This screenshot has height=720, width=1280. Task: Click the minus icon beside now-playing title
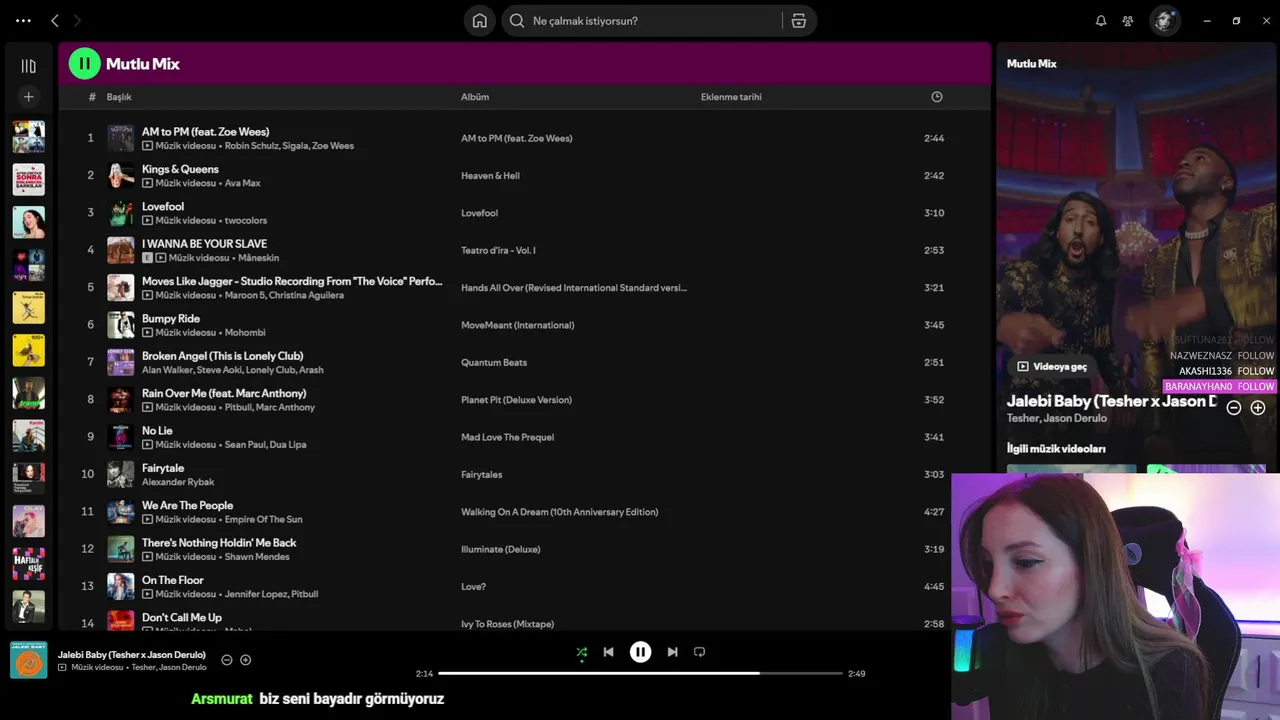click(226, 660)
